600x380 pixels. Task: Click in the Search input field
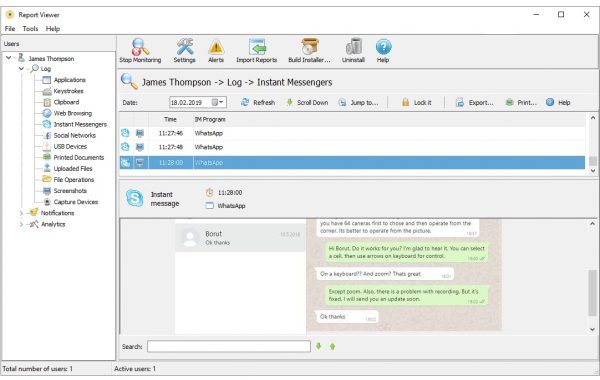(228, 347)
